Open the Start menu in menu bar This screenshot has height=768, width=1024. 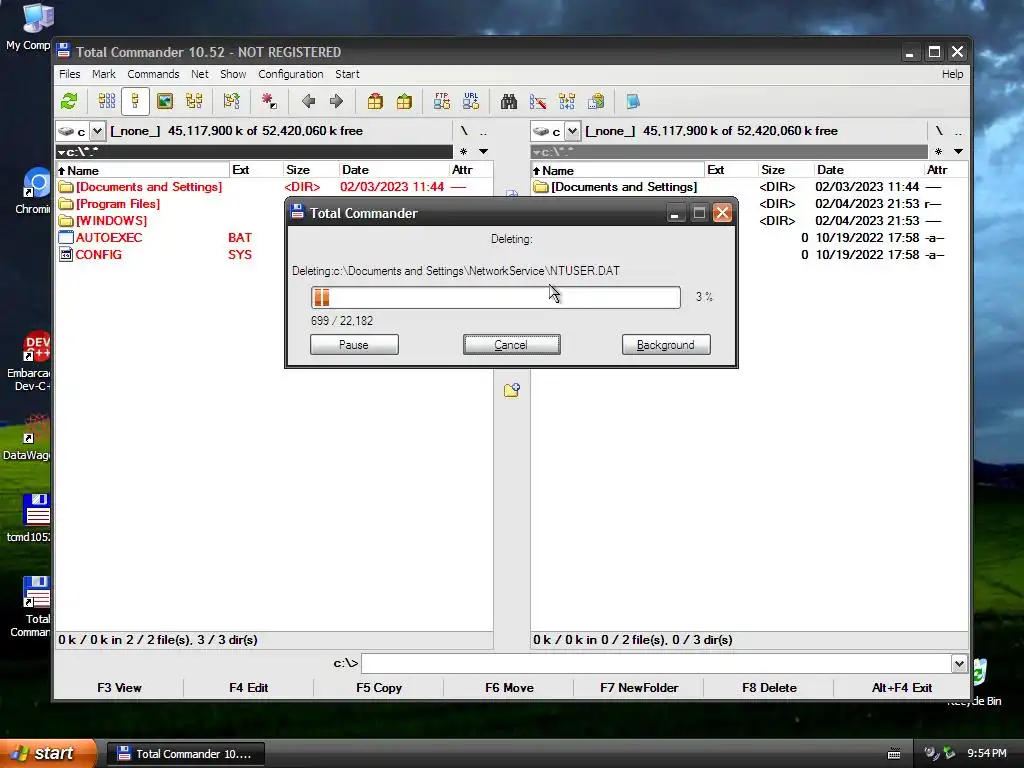pyautogui.click(x=347, y=74)
